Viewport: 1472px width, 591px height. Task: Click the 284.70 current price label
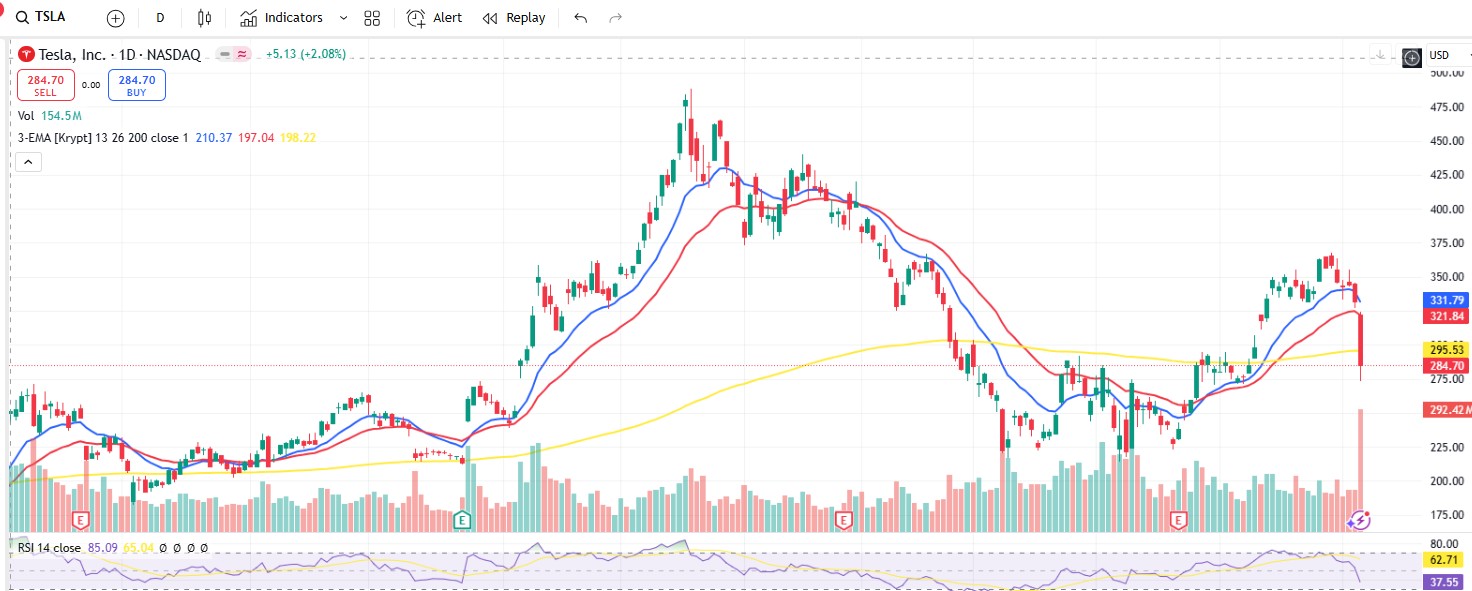(x=1446, y=365)
